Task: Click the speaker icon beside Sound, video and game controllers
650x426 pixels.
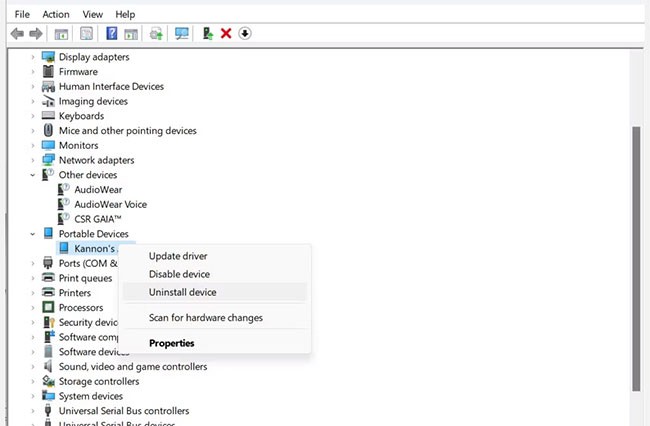Action: [x=48, y=366]
